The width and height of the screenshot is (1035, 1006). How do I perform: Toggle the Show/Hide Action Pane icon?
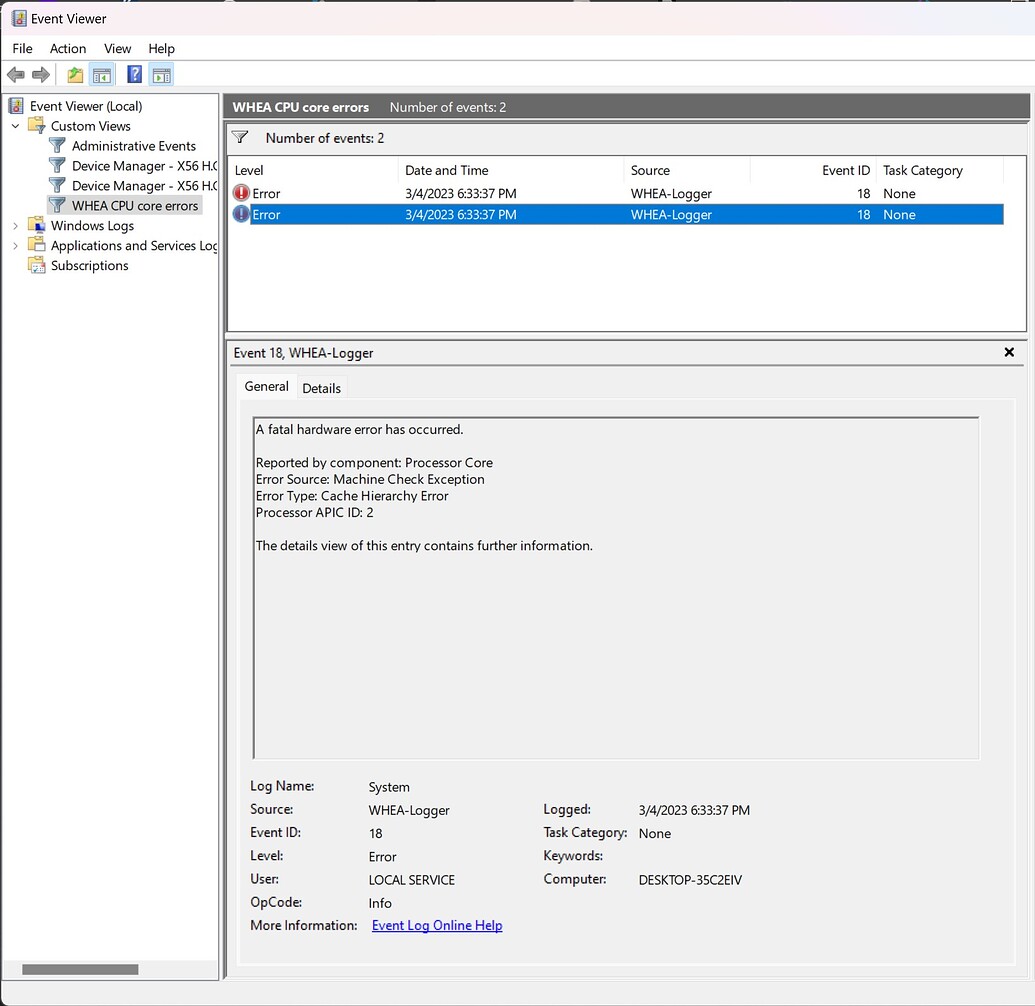(162, 75)
